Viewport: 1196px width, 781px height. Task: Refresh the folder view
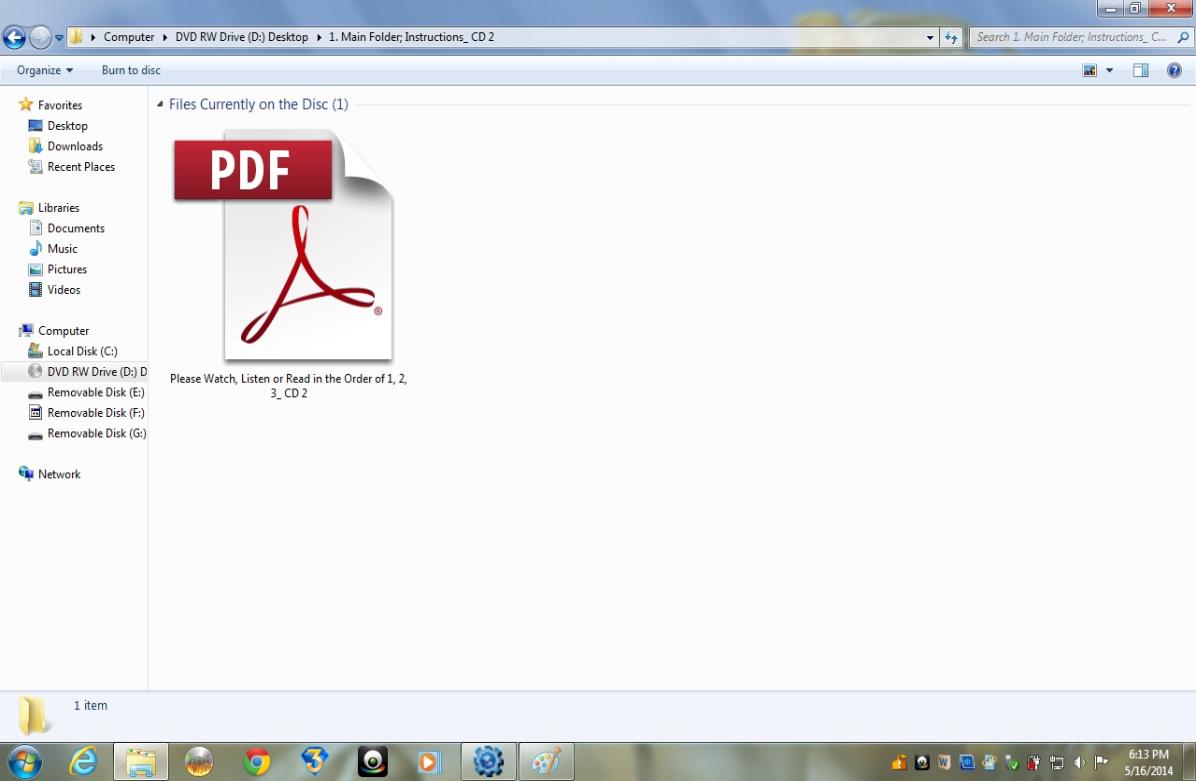coord(950,37)
